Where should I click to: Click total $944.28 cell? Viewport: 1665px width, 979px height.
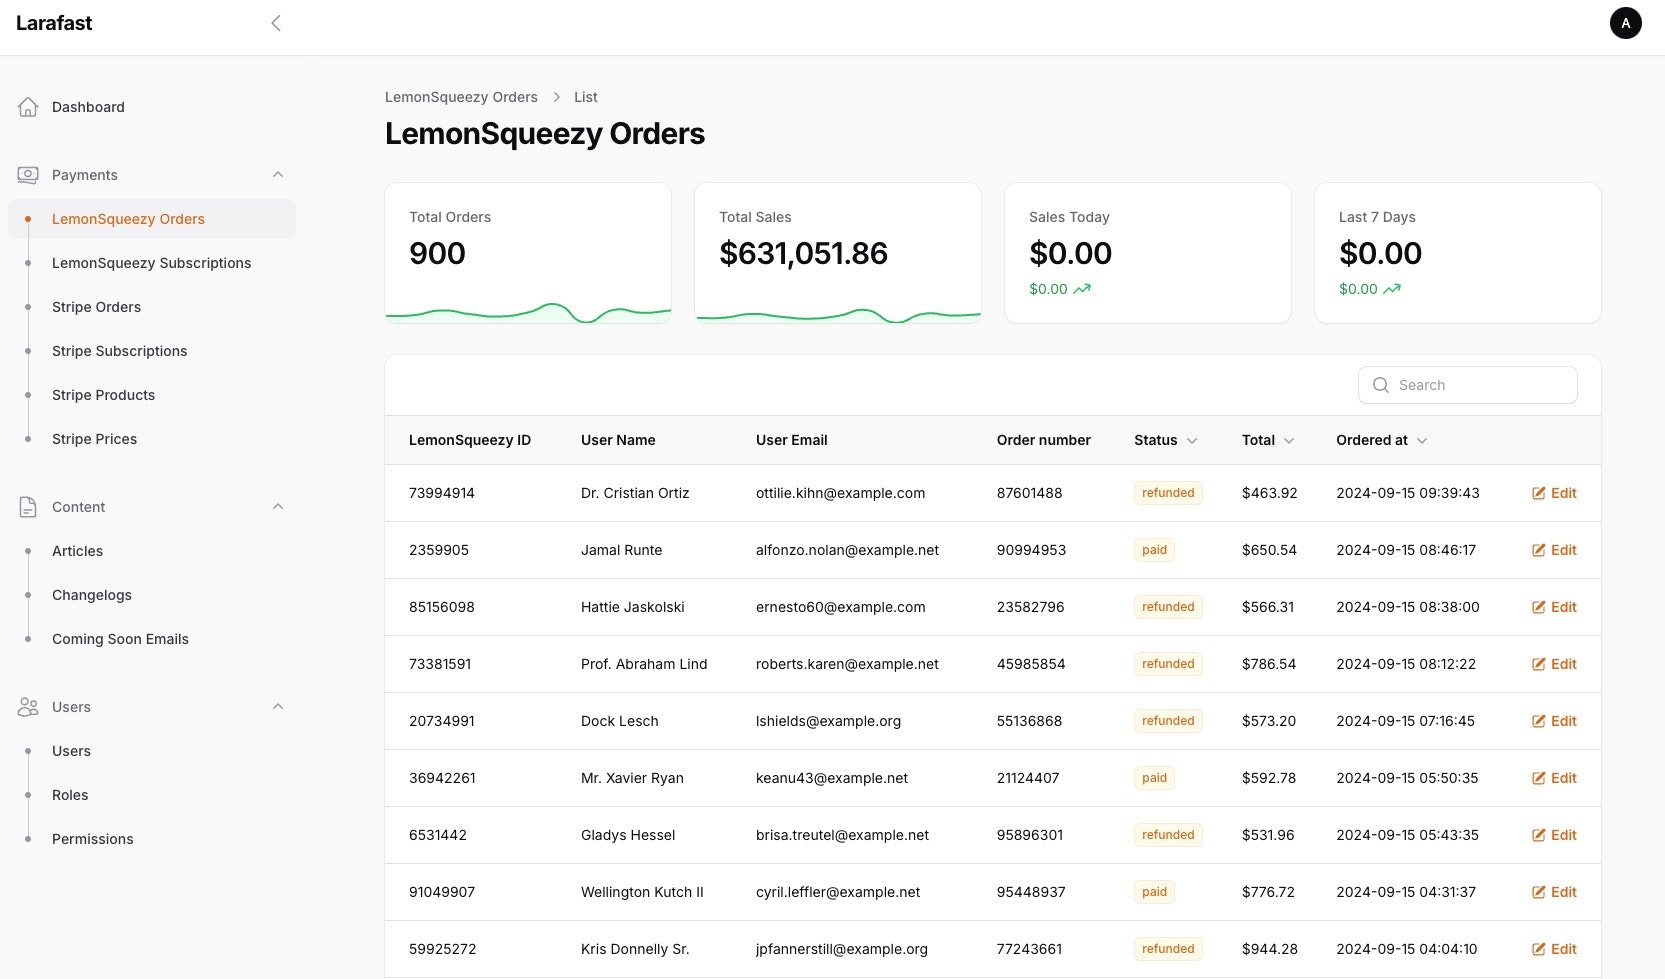1270,949
